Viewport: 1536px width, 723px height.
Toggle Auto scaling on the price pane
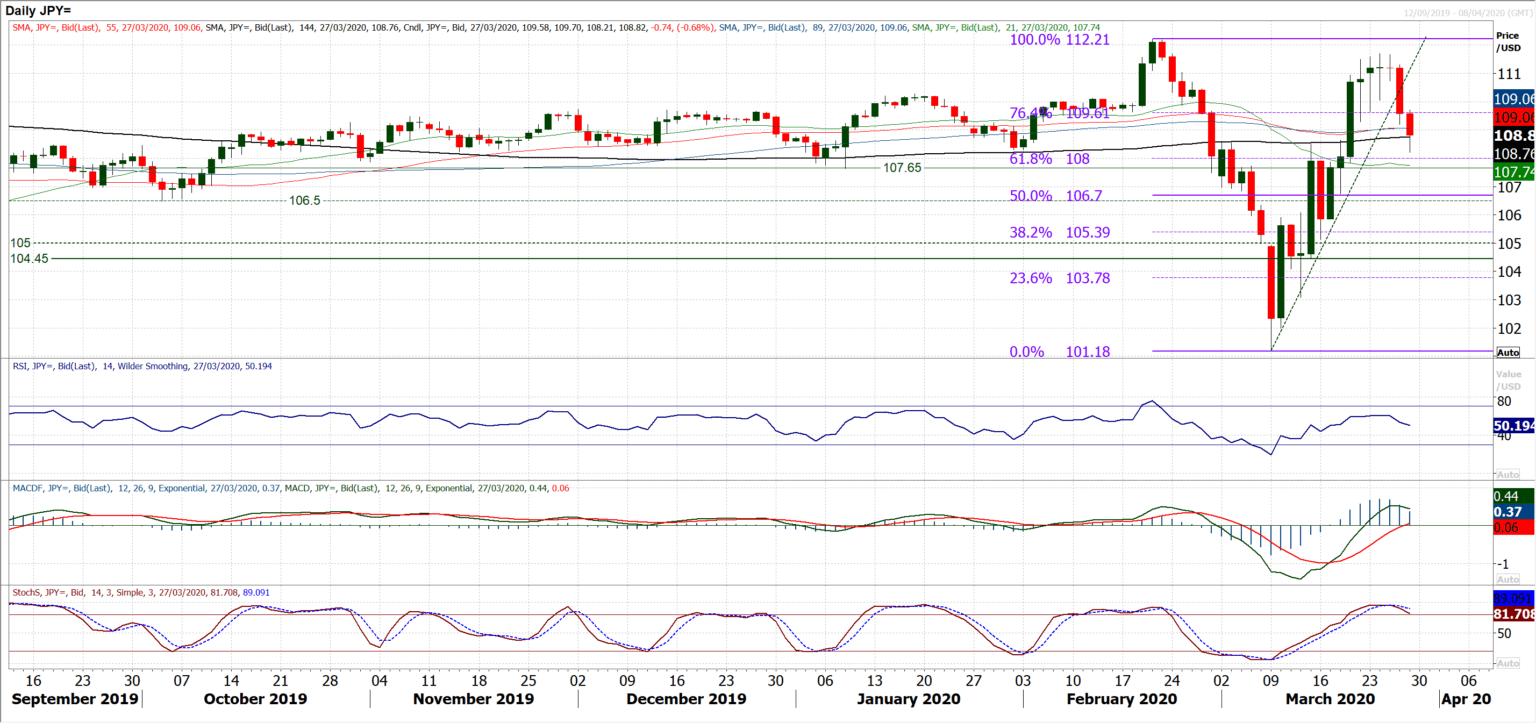1509,352
